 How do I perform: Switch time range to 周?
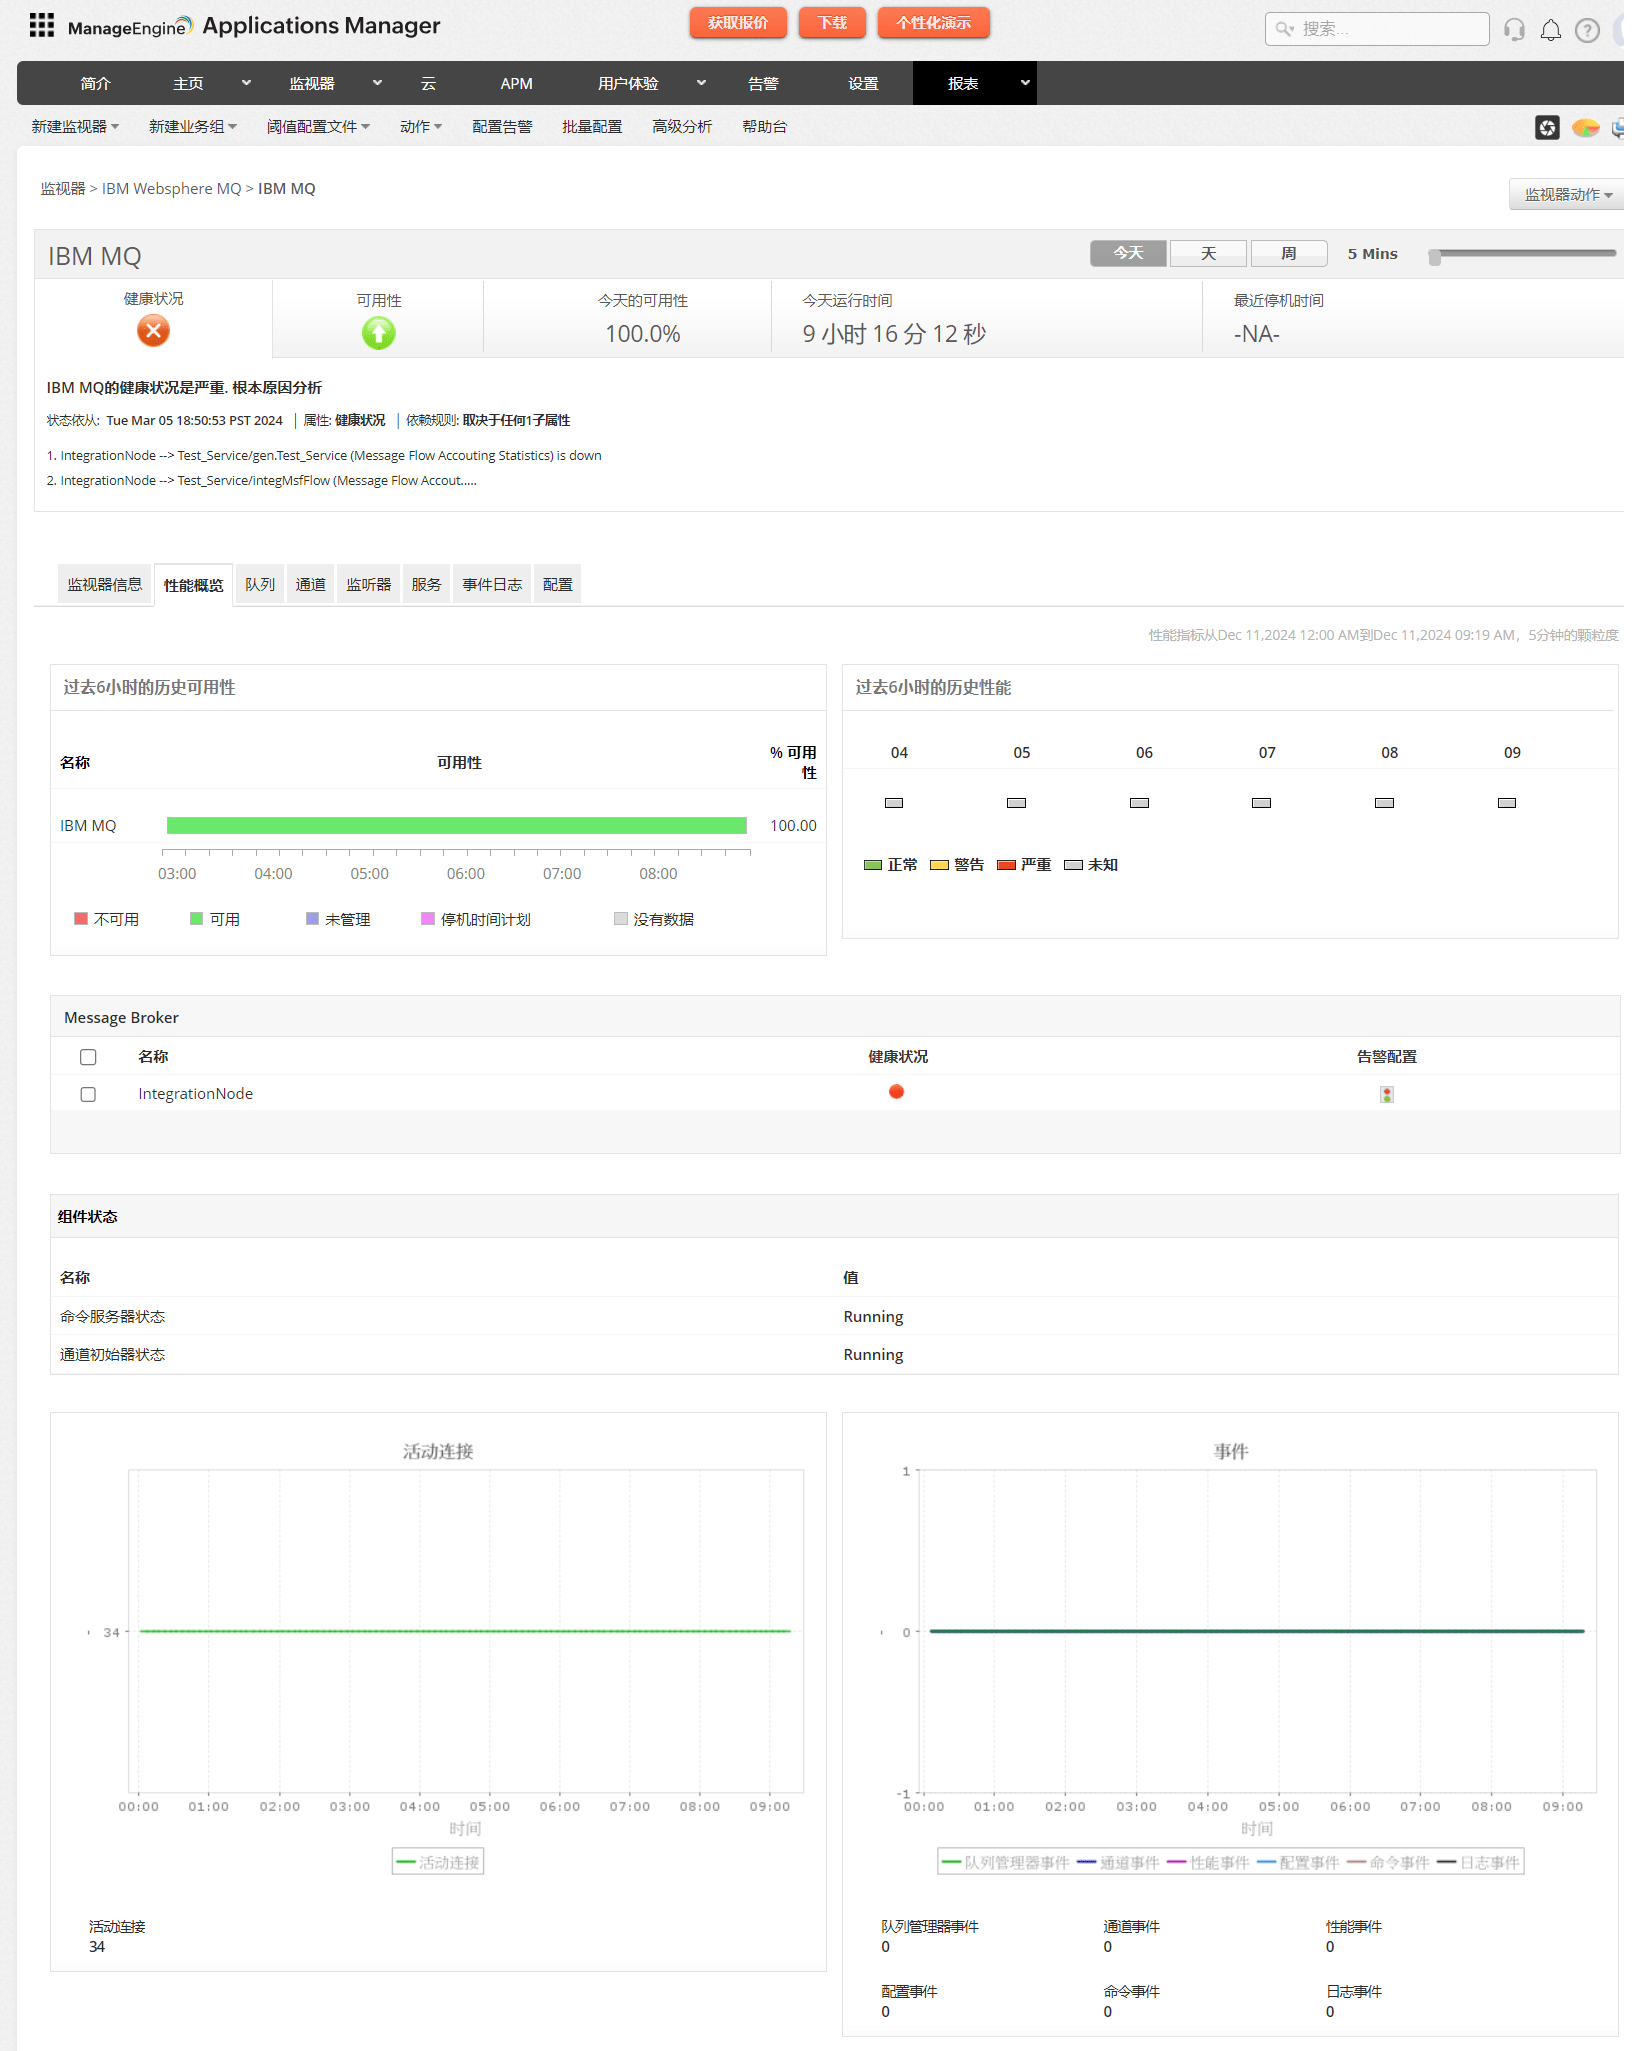click(x=1288, y=253)
